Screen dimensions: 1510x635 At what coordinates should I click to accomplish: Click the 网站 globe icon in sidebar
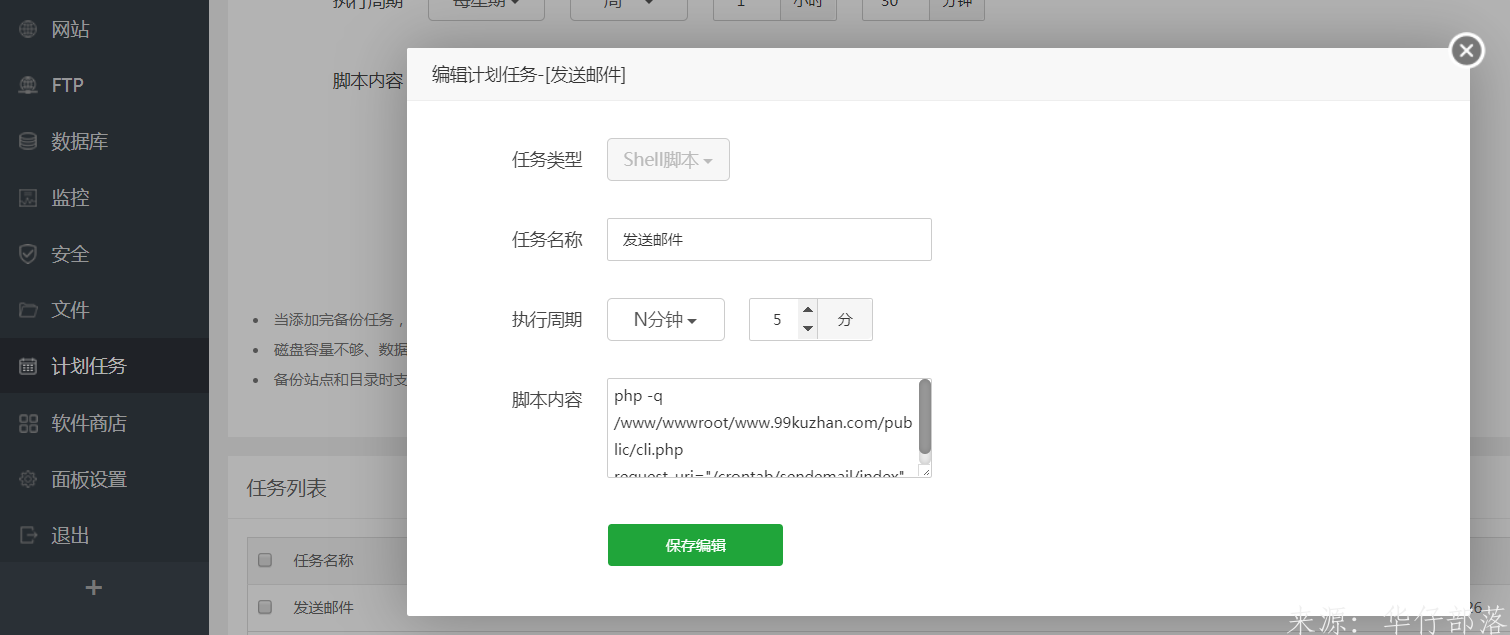(x=28, y=29)
